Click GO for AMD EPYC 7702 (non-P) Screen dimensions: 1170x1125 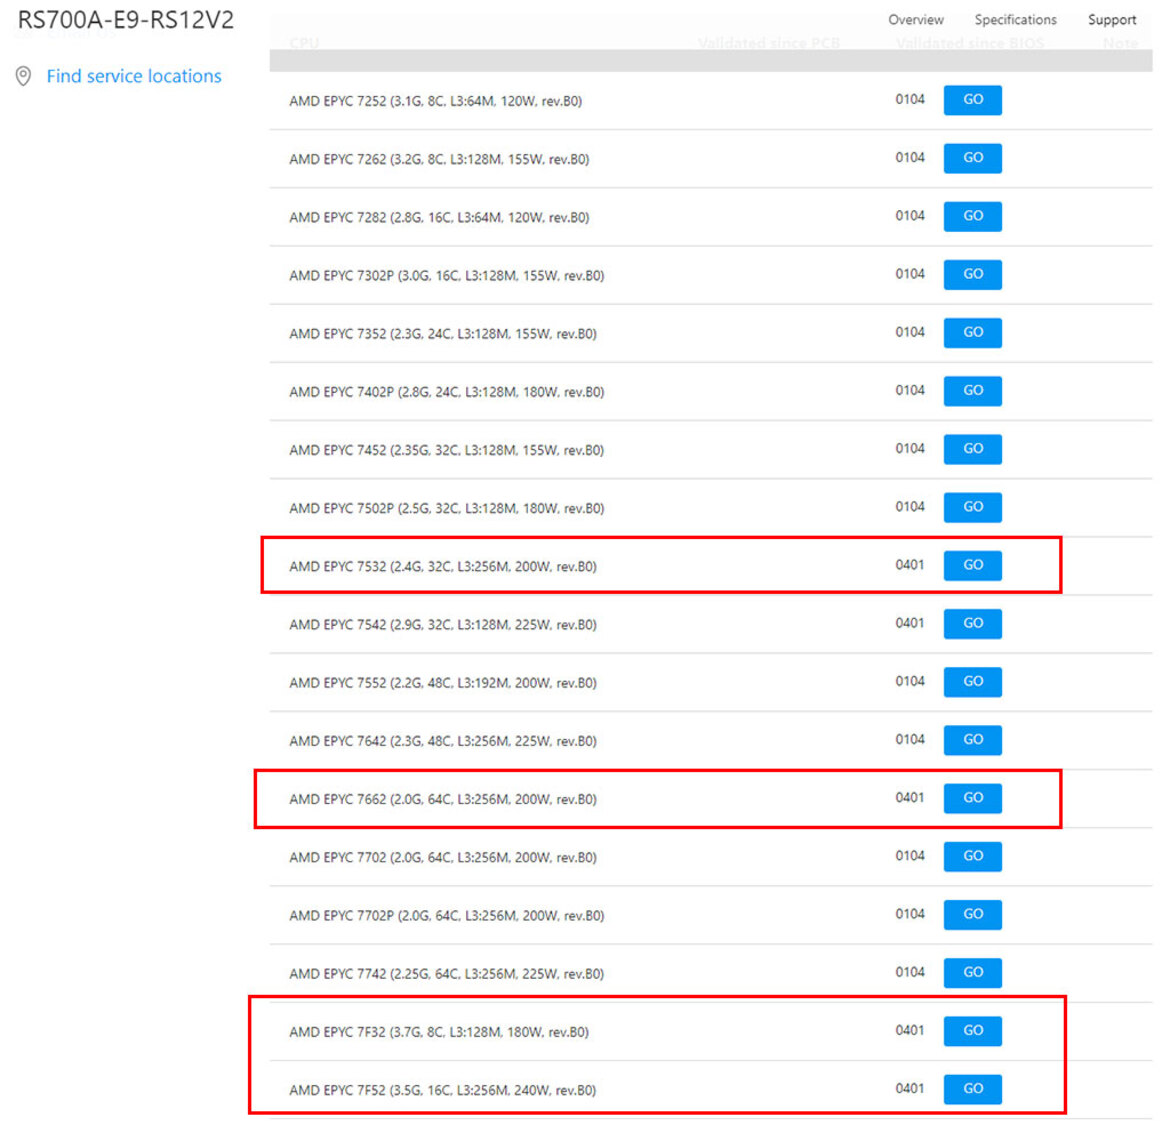pos(972,856)
